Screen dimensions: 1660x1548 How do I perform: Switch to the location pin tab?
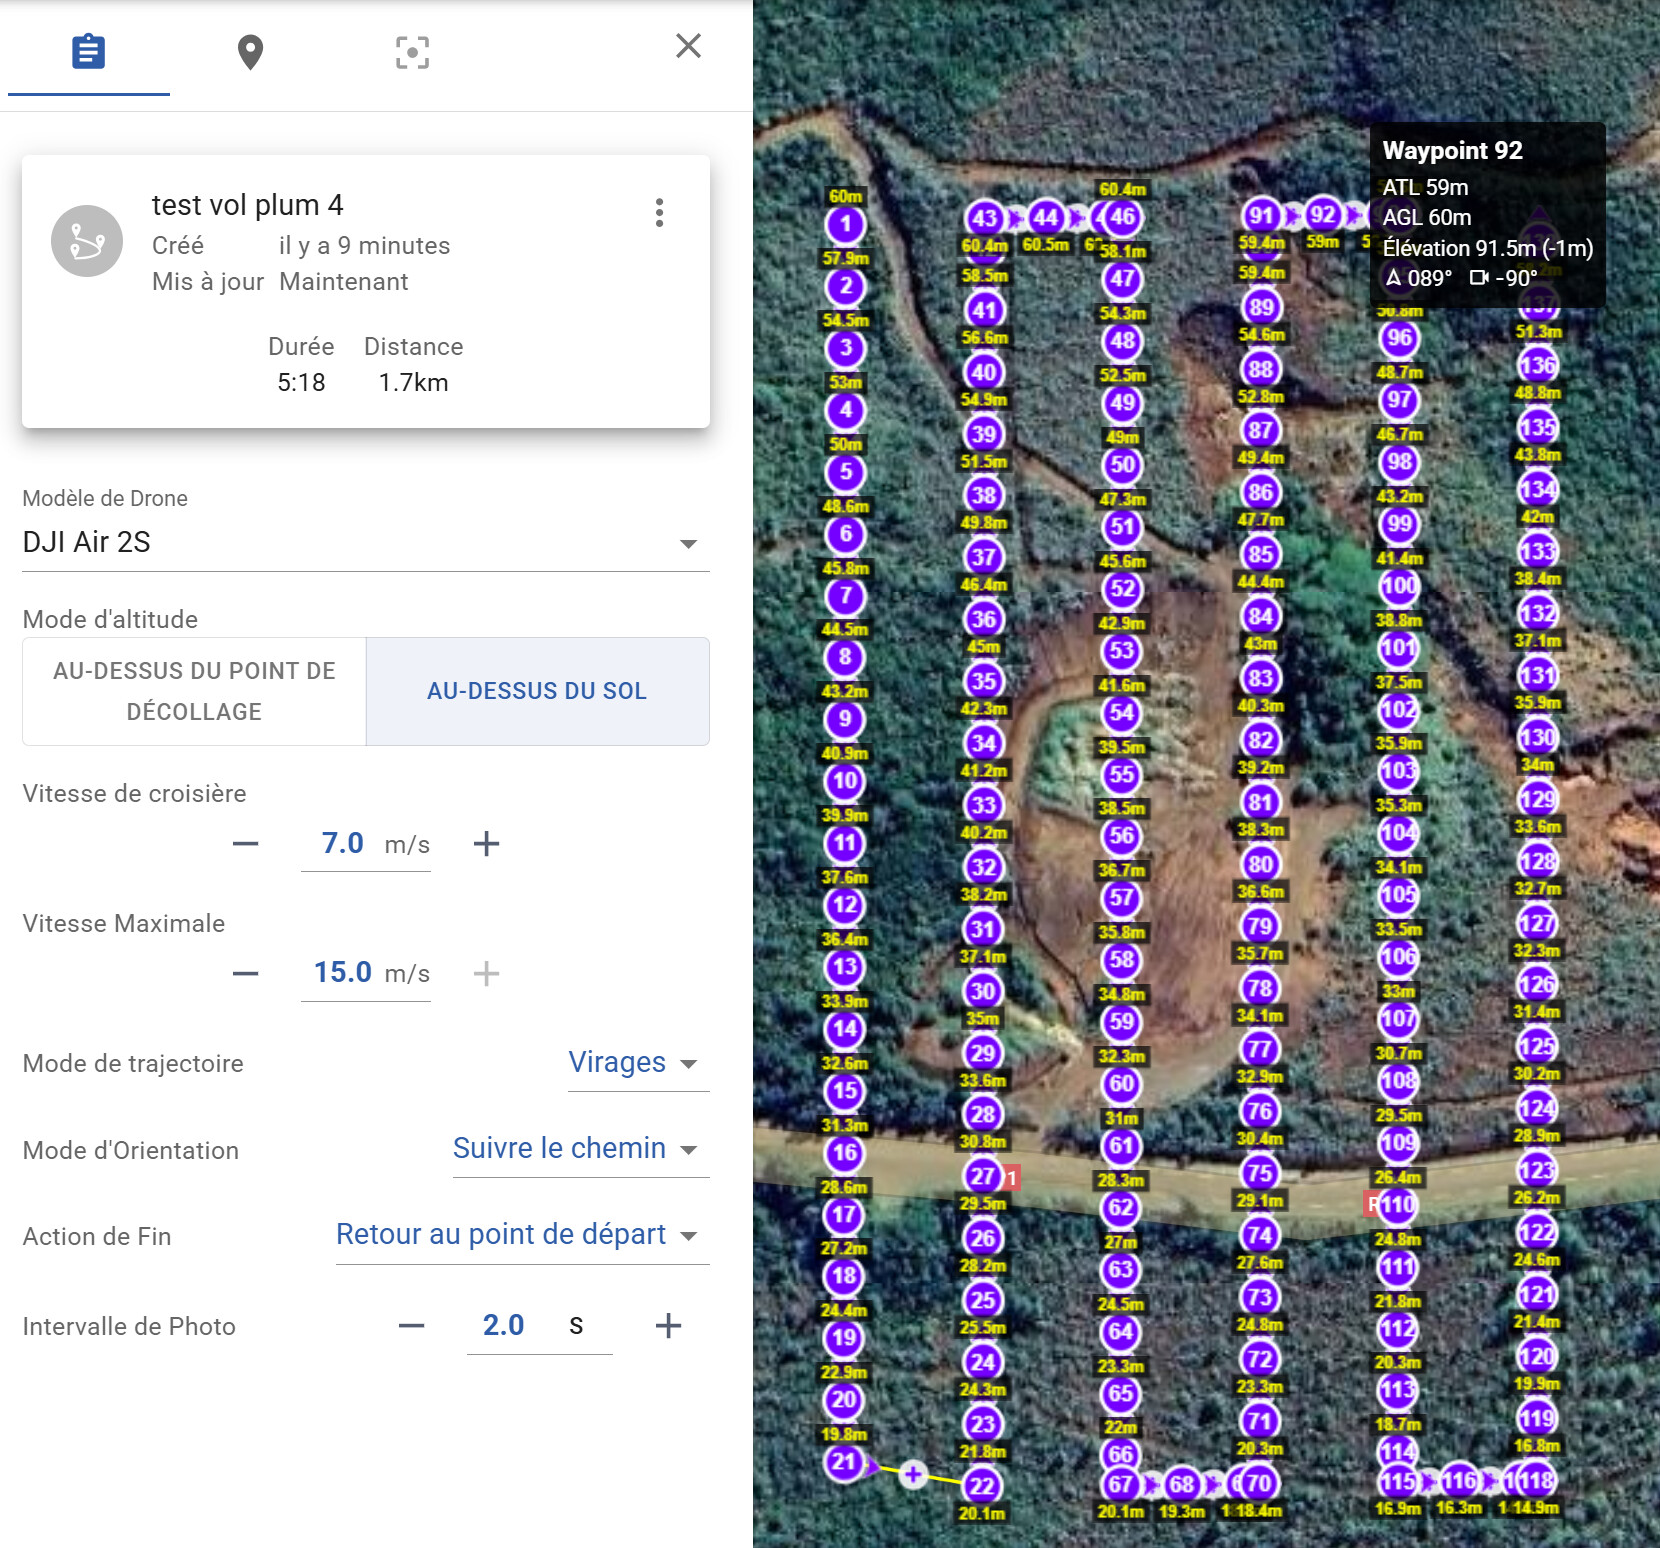click(250, 52)
